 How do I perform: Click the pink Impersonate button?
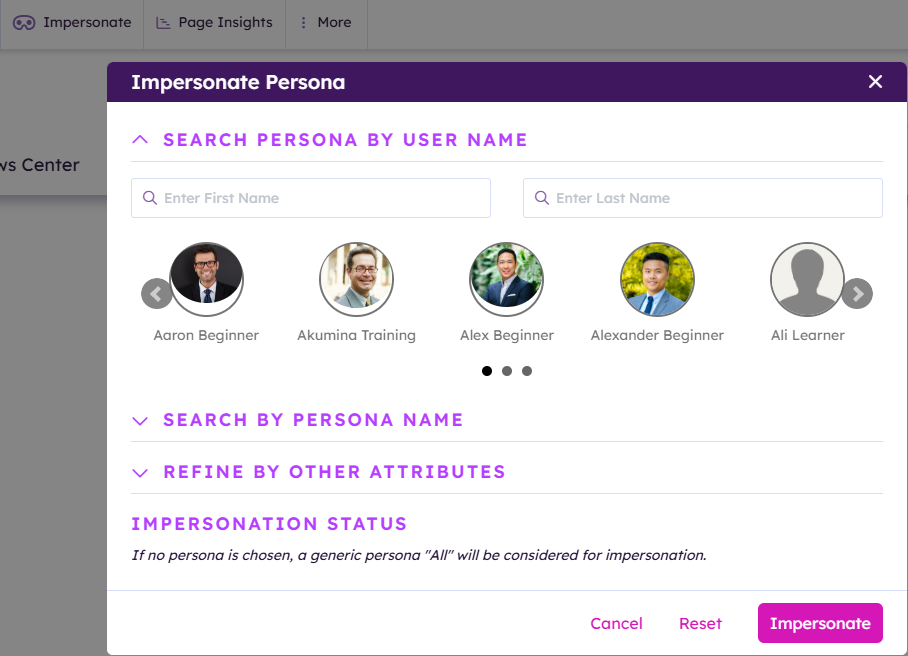[820, 623]
